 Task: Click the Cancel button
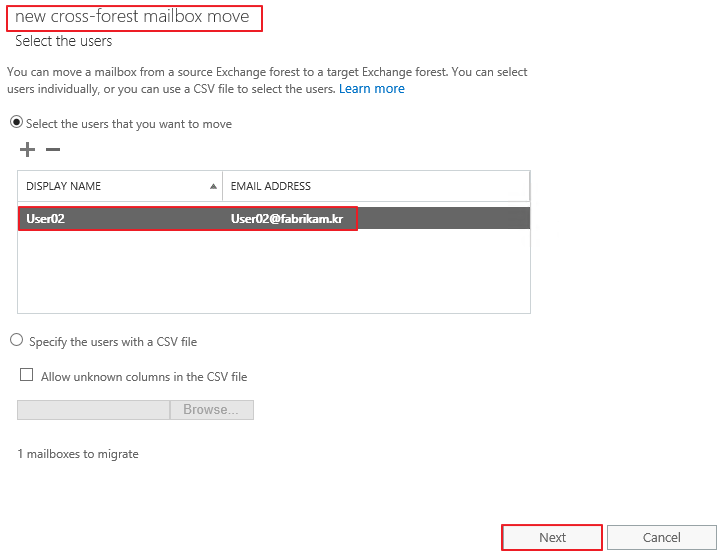point(662,537)
